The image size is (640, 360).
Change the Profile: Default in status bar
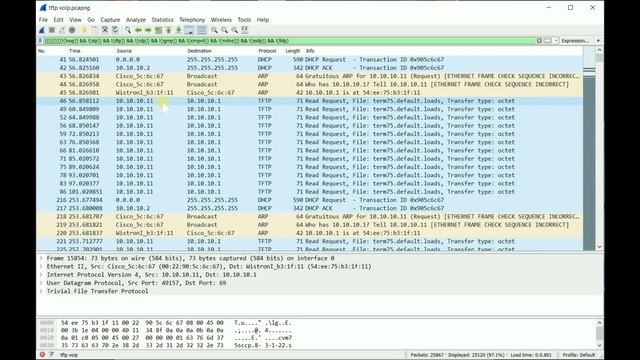point(579,355)
